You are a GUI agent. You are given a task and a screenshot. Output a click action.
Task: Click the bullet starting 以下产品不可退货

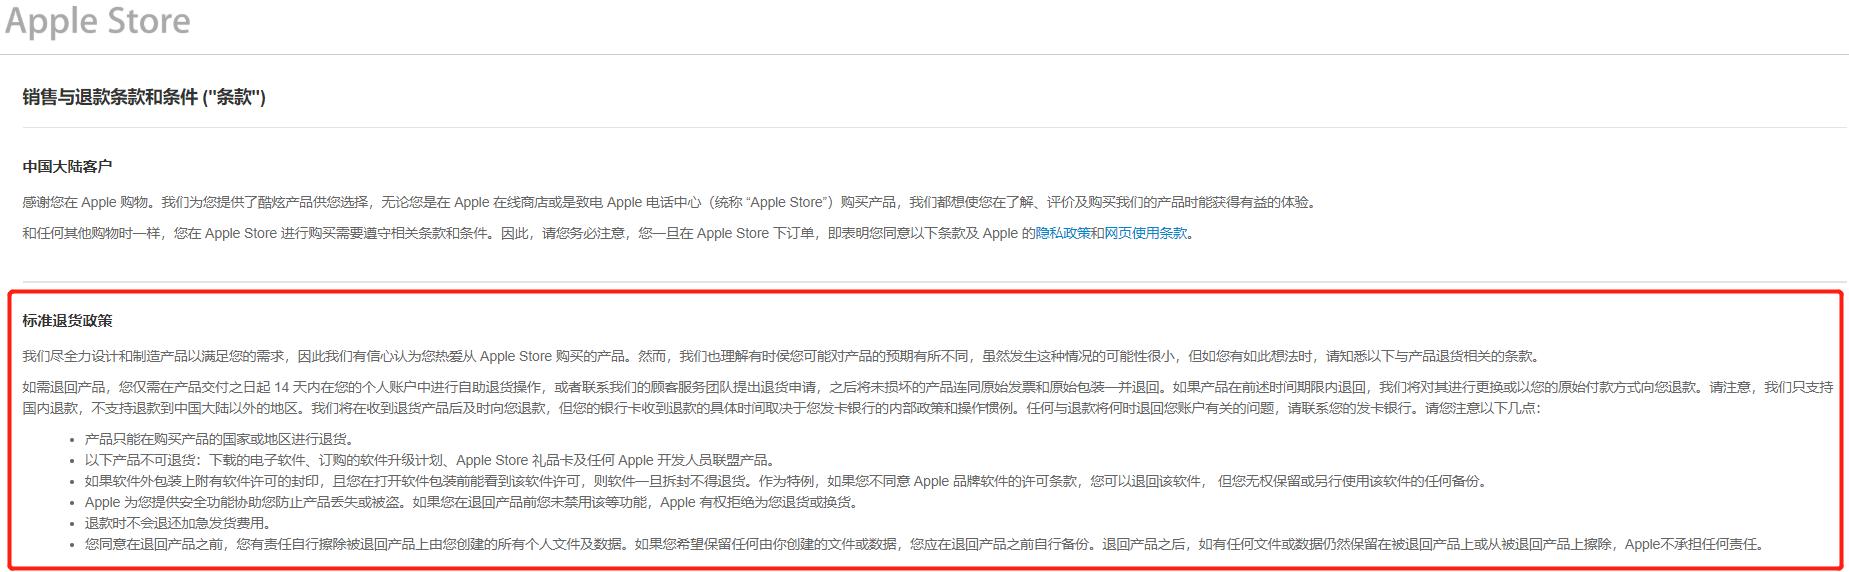point(430,460)
